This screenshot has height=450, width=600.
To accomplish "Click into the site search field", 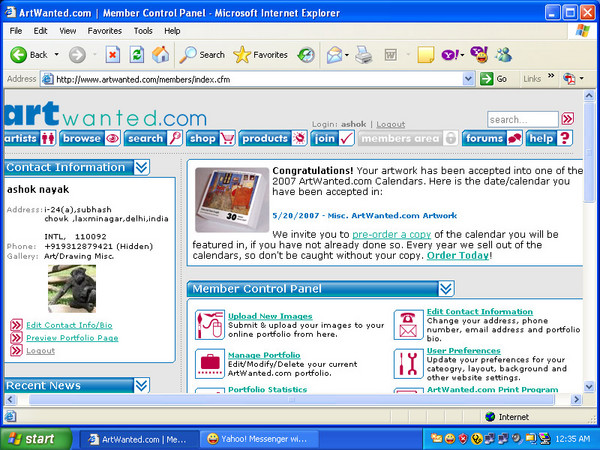I will pyautogui.click(x=523, y=119).
